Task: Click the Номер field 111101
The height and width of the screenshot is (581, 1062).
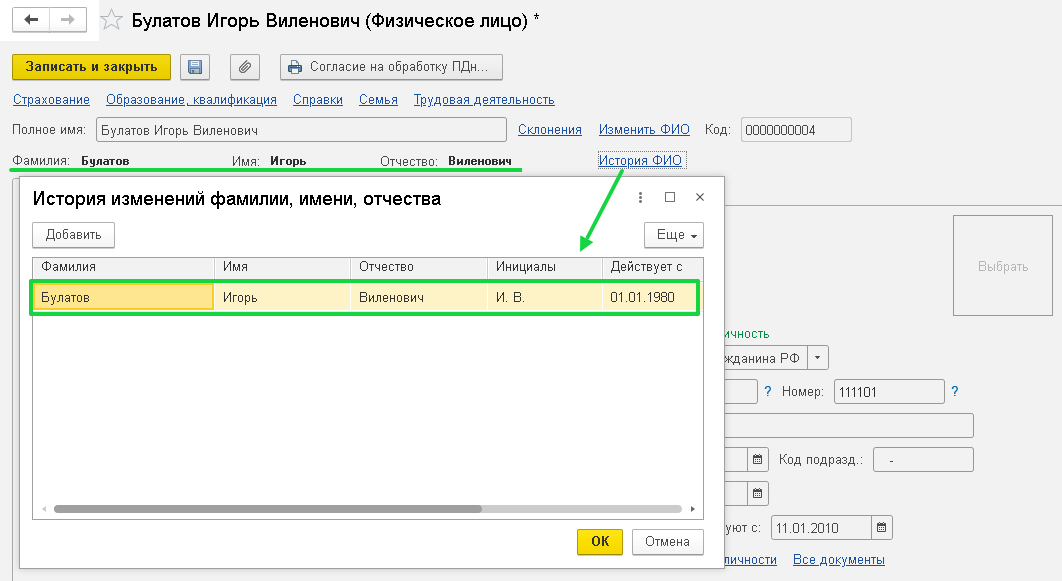Action: click(x=889, y=391)
